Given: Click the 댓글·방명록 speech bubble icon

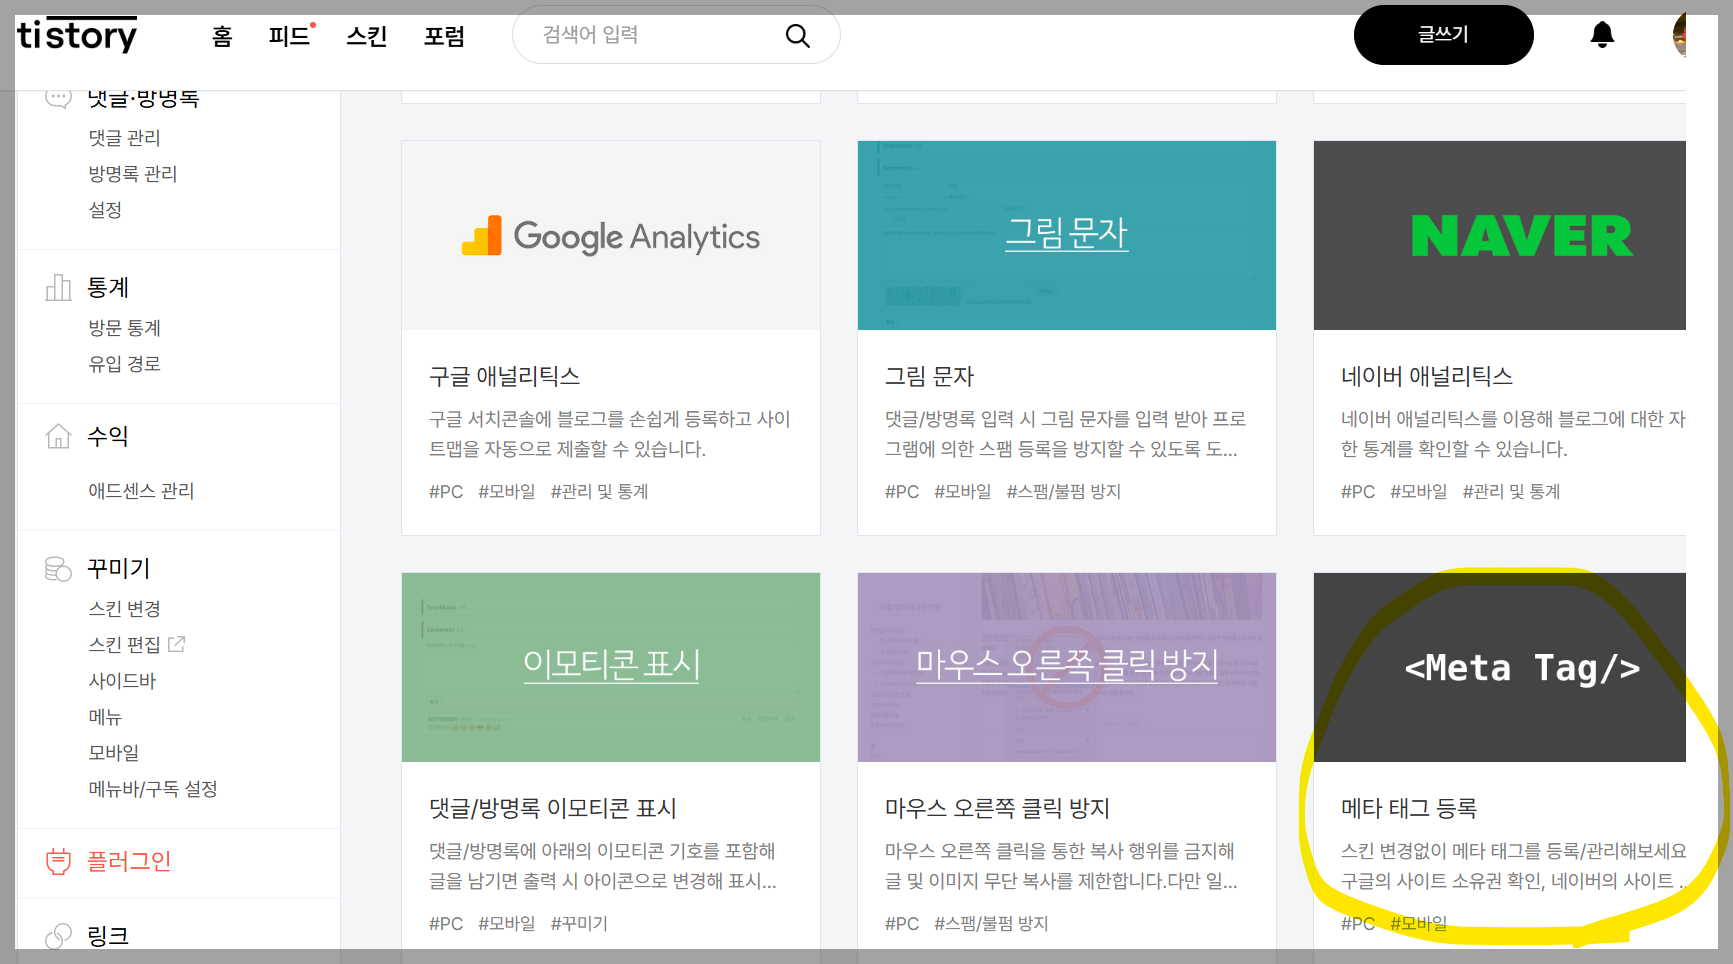Looking at the screenshot, I should (58, 98).
